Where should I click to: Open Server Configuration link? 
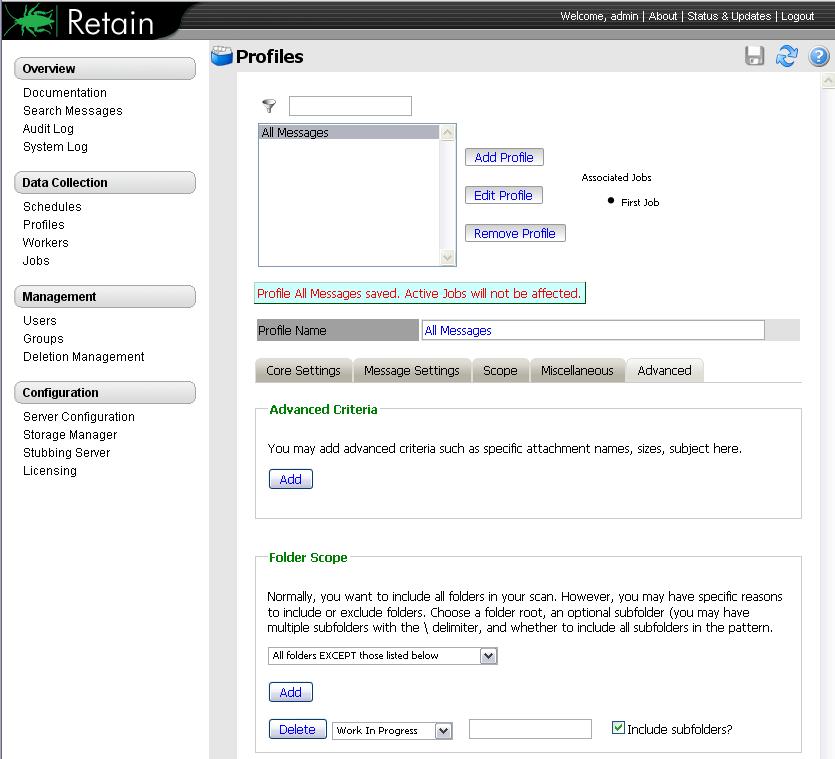coord(79,417)
